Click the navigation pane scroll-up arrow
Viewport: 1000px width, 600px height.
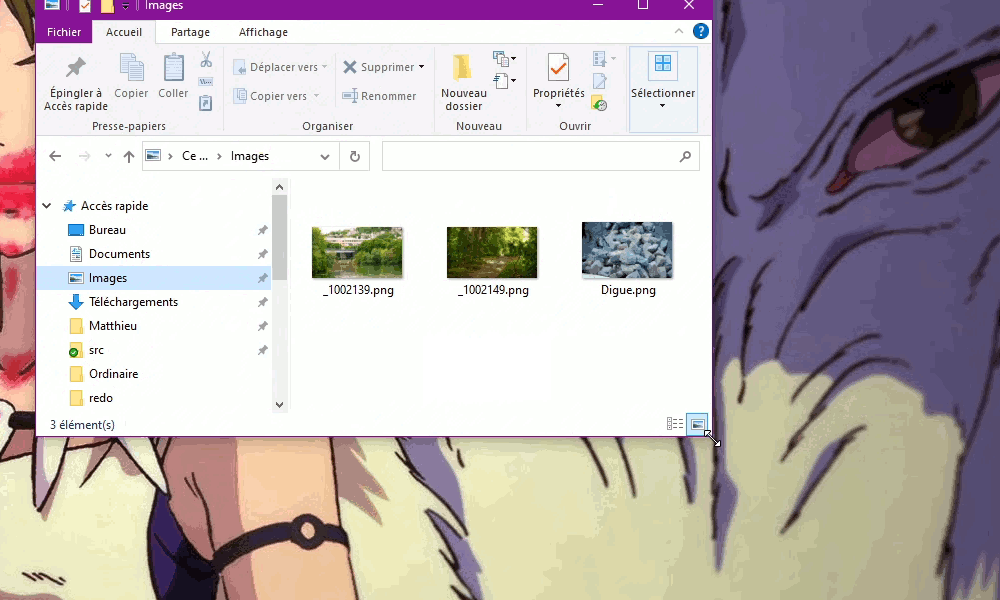point(279,187)
